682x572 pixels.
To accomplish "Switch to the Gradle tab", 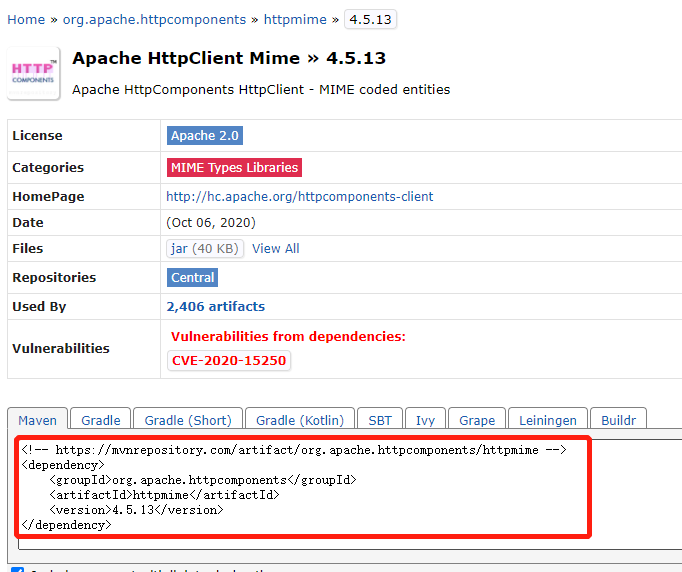I will (100, 420).
